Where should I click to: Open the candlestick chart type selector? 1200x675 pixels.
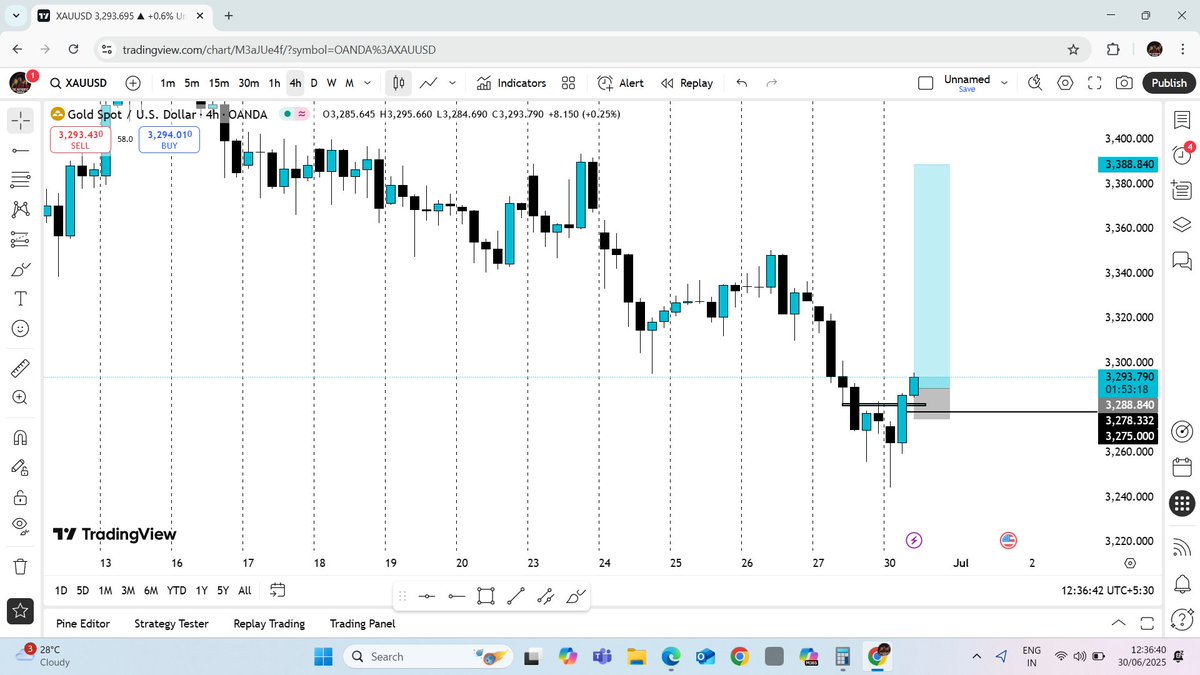point(398,83)
